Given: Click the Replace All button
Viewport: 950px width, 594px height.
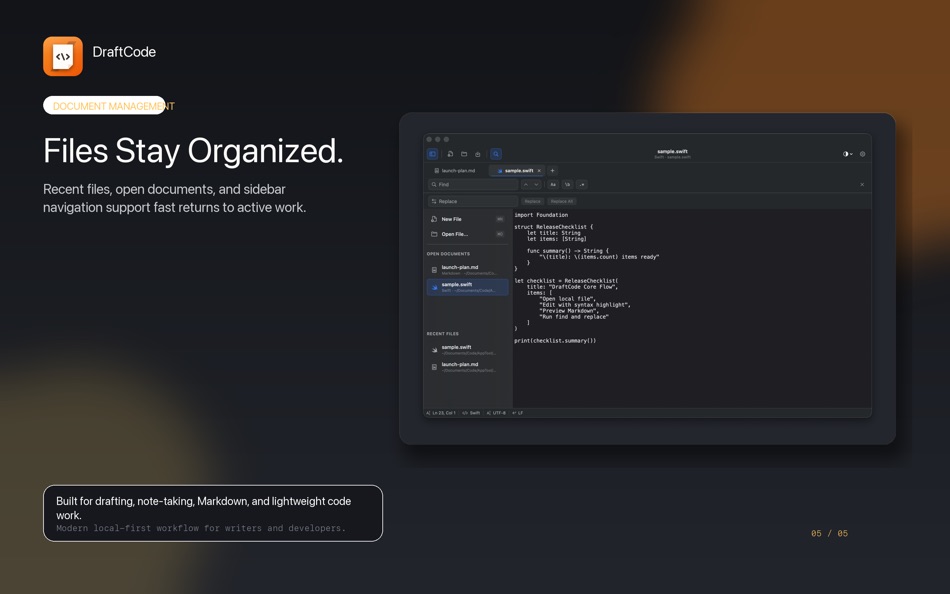Looking at the screenshot, I should 562,201.
